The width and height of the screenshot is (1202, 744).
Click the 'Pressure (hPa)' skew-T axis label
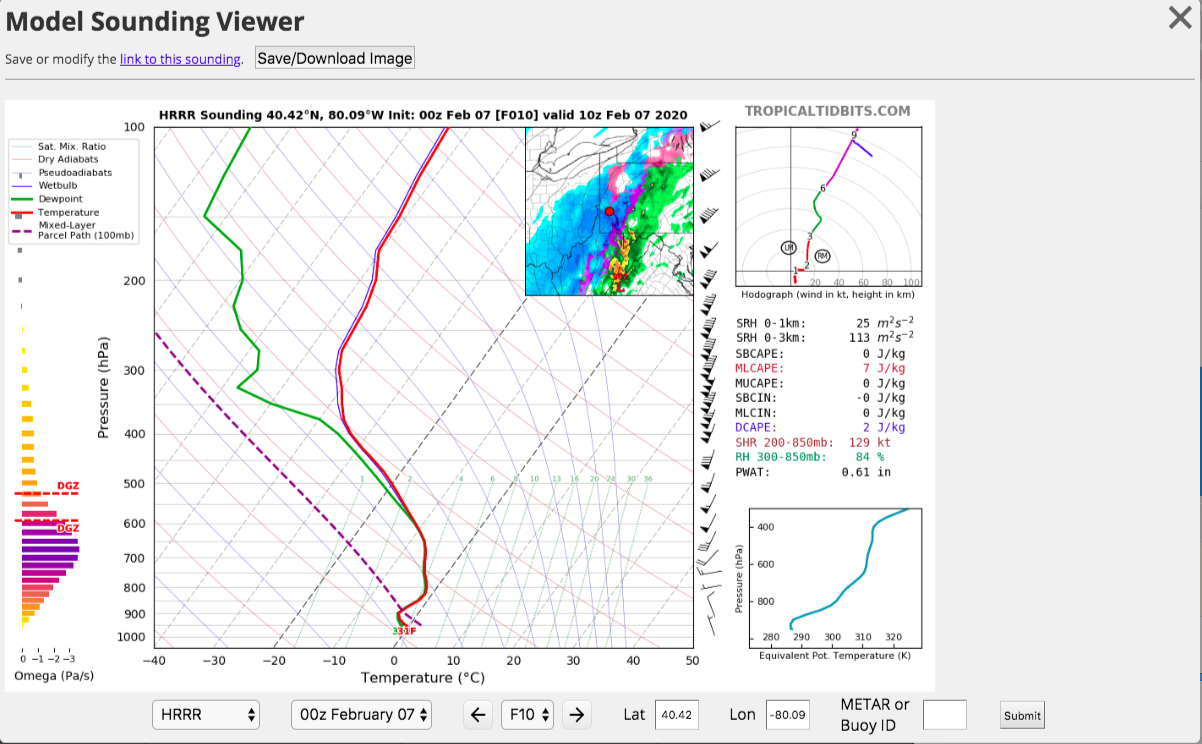pyautogui.click(x=103, y=387)
